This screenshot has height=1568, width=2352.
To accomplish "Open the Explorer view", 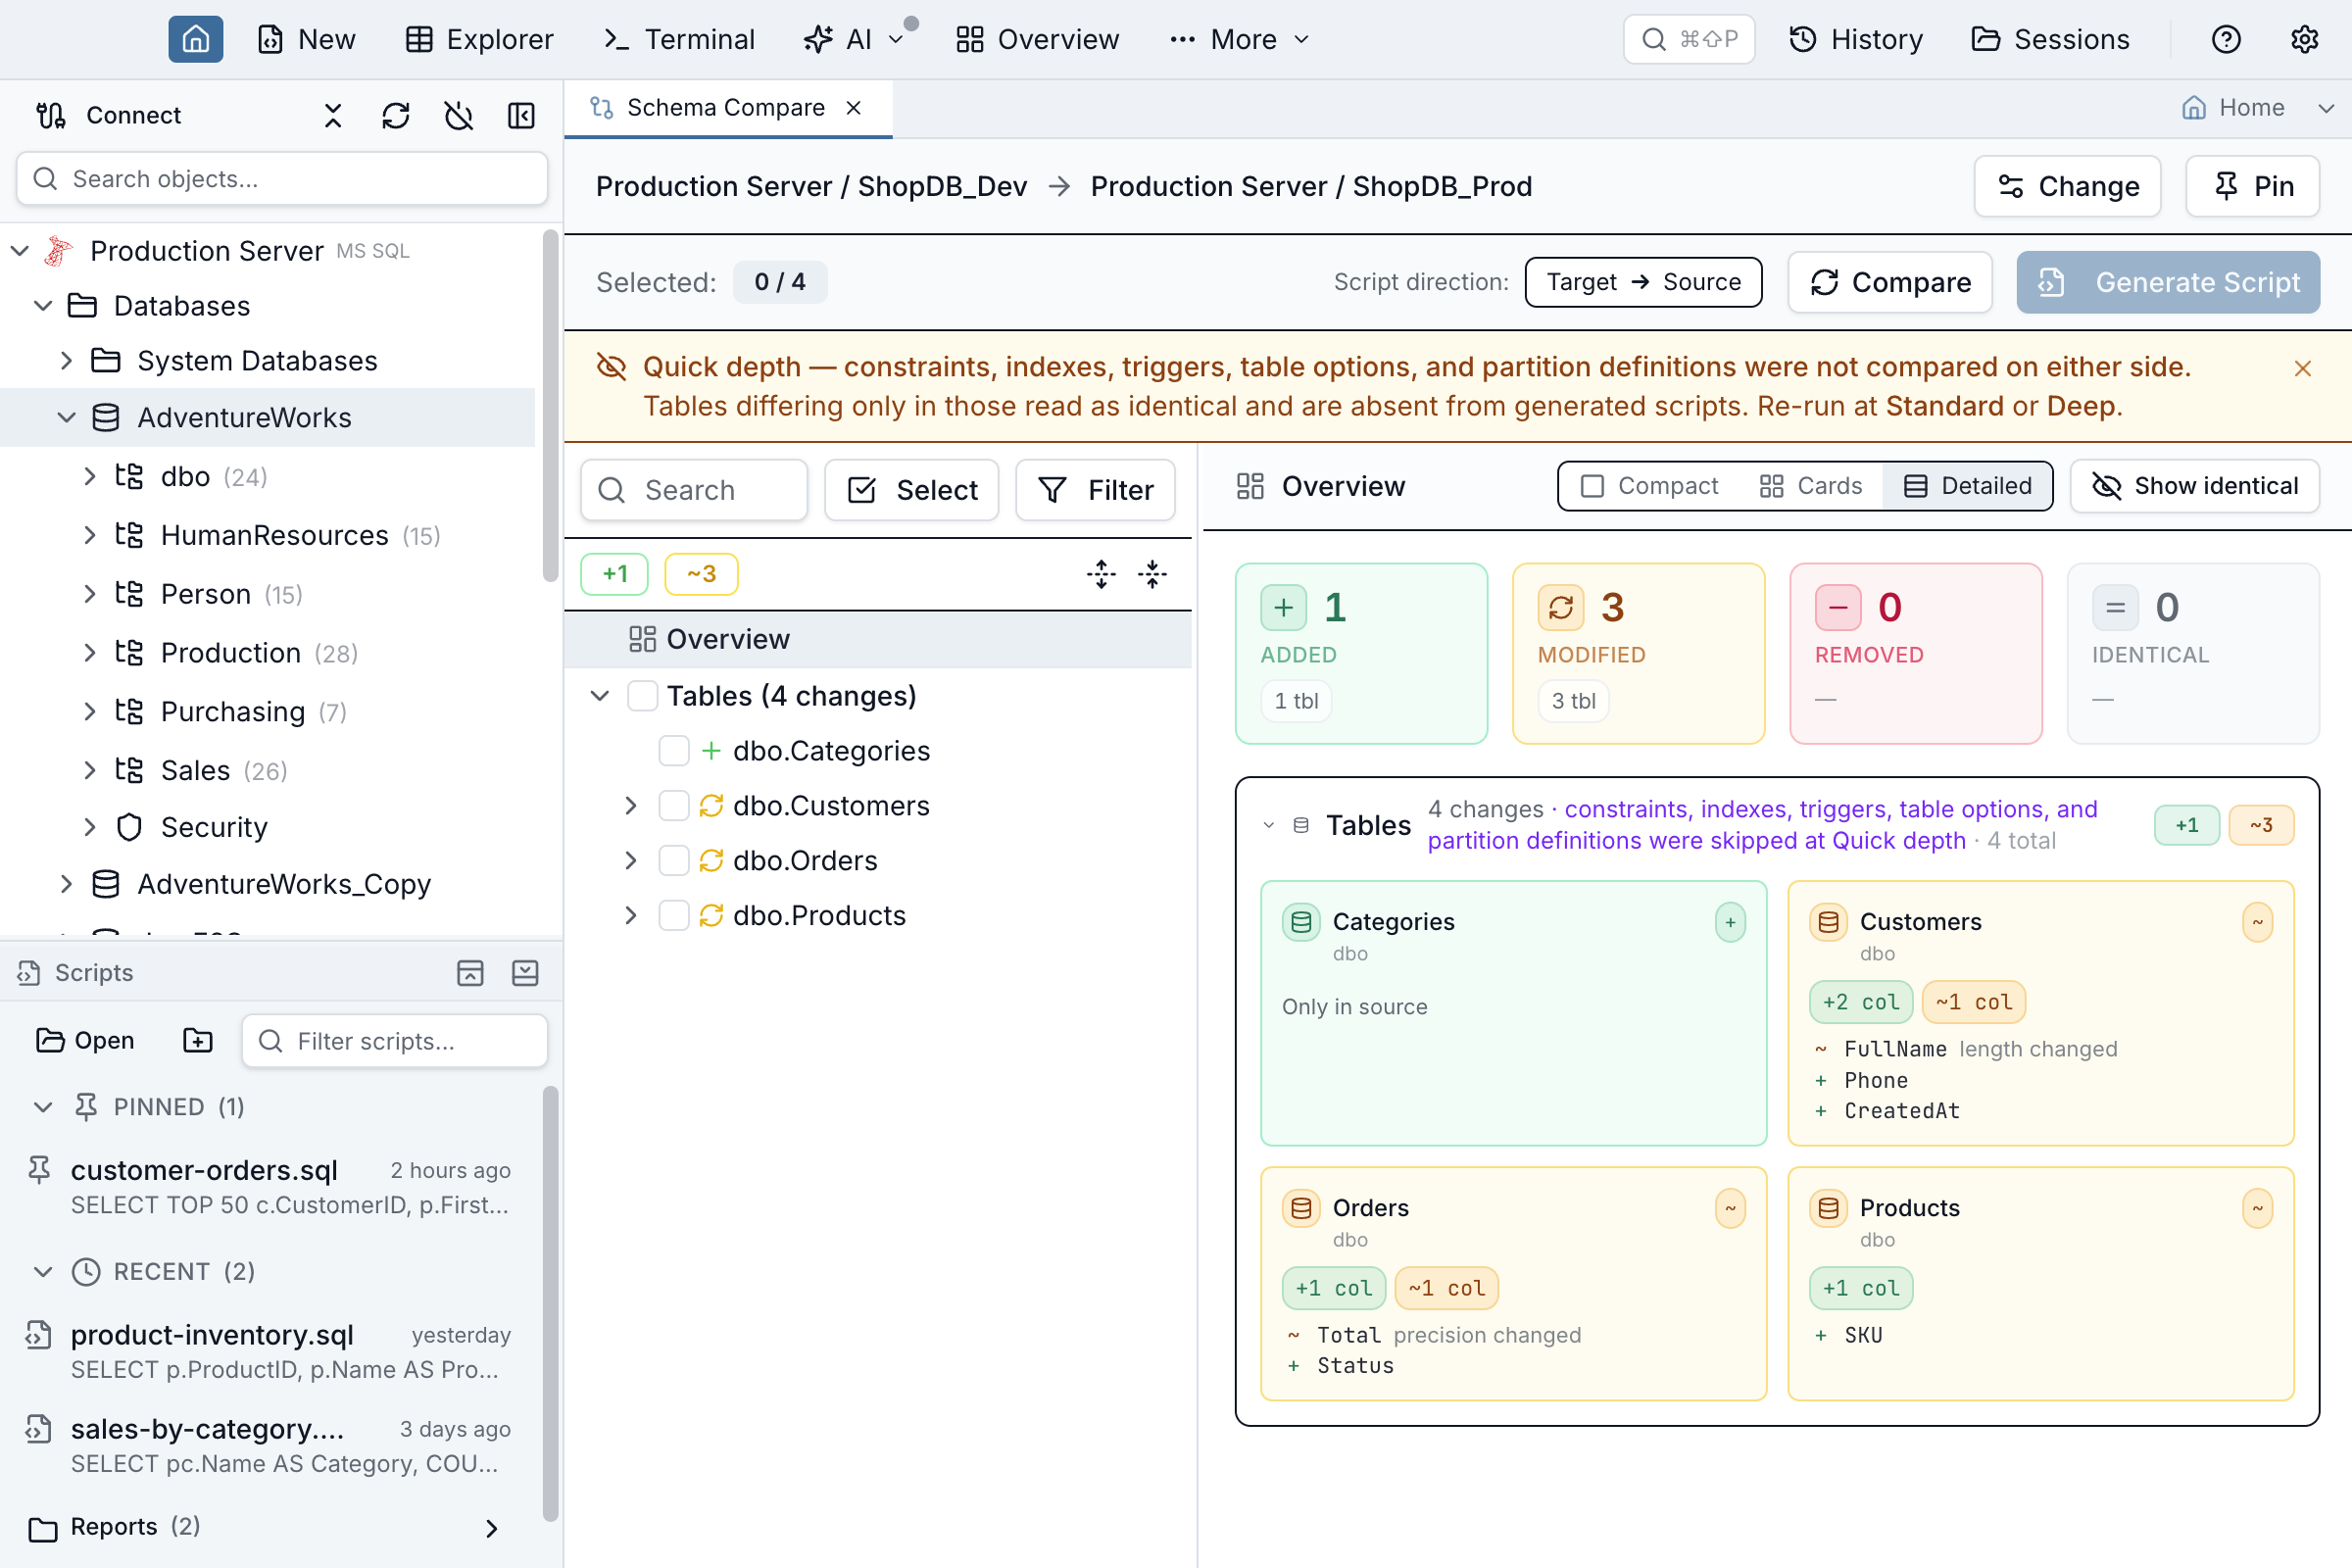I will [480, 39].
